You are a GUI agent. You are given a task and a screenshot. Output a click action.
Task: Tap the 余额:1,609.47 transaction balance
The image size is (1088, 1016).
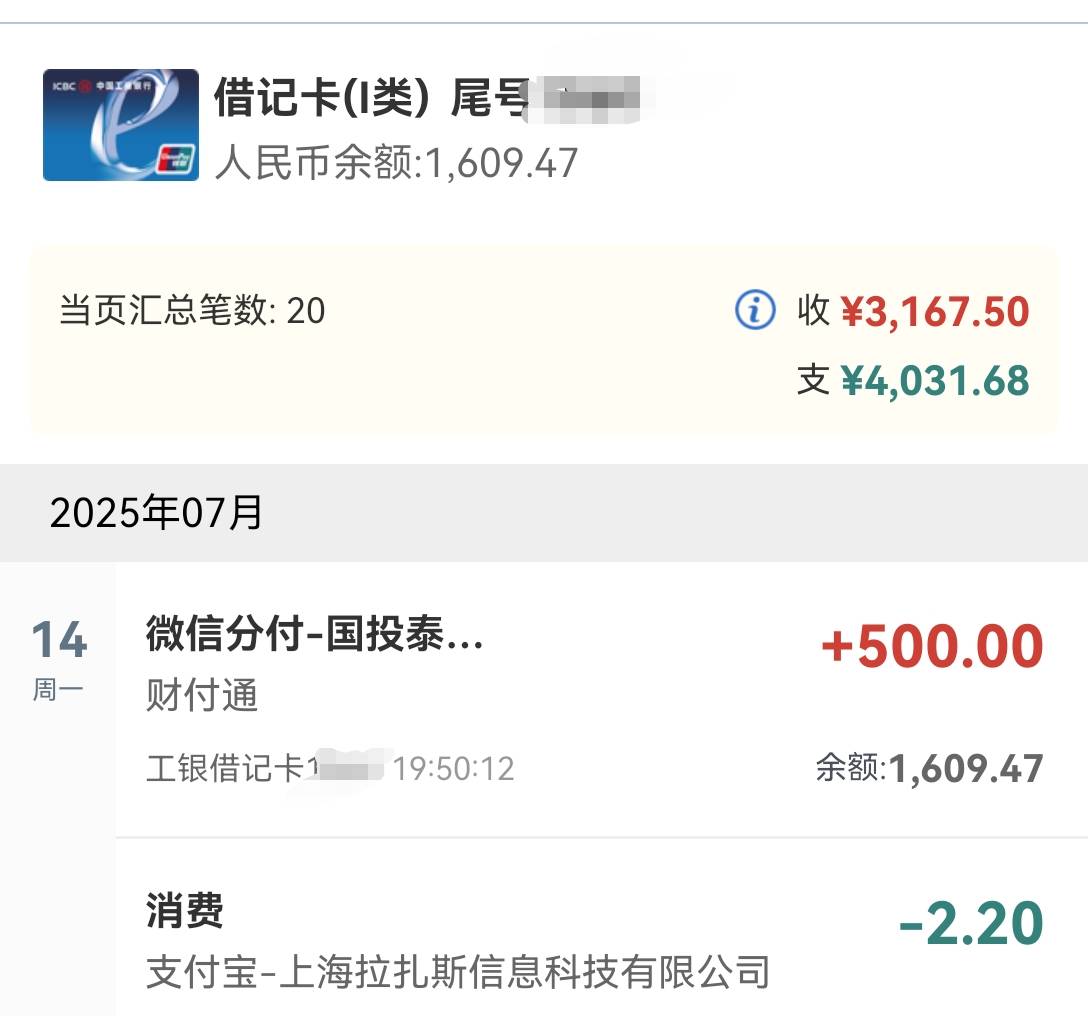930,768
